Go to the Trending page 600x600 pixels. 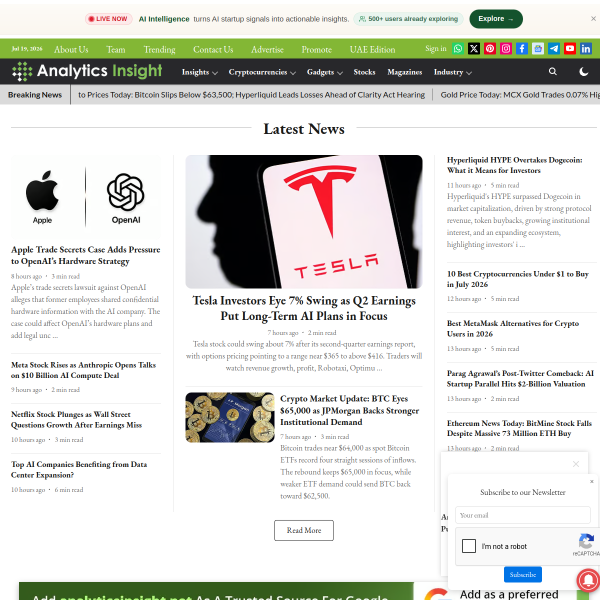click(160, 49)
